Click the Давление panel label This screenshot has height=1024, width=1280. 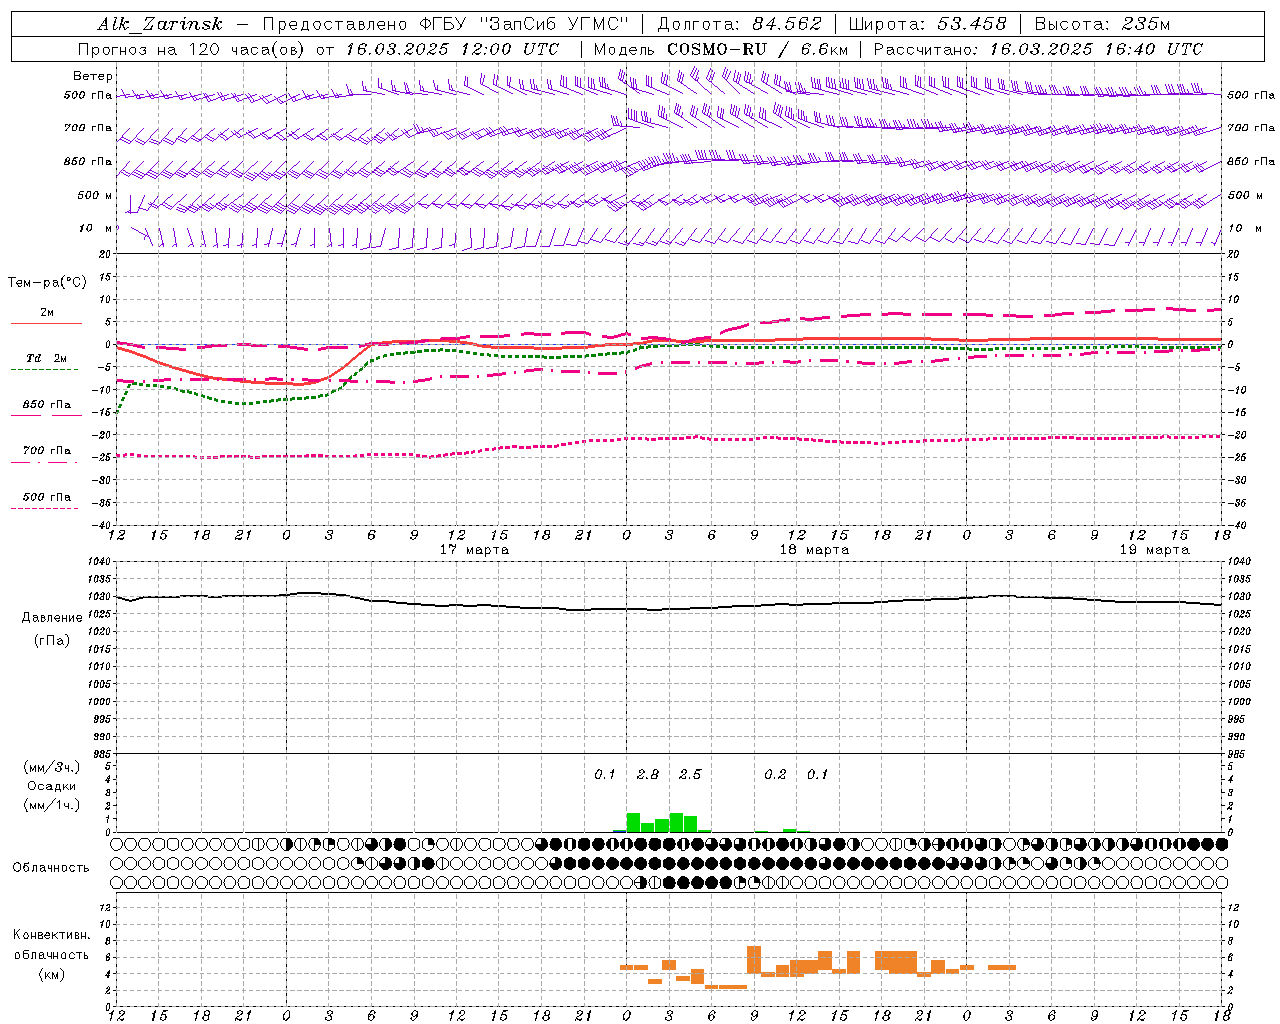[52, 618]
